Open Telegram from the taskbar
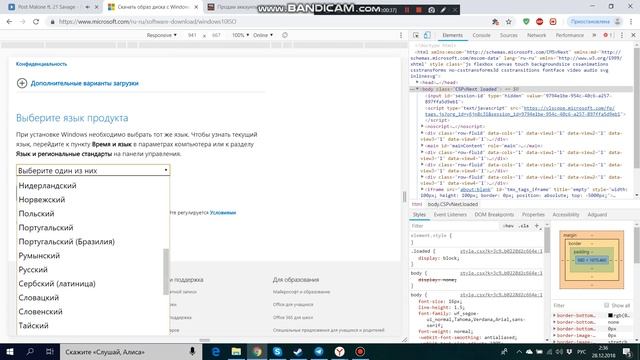Viewport: 640px width, 360px height. pyautogui.click(x=319, y=352)
